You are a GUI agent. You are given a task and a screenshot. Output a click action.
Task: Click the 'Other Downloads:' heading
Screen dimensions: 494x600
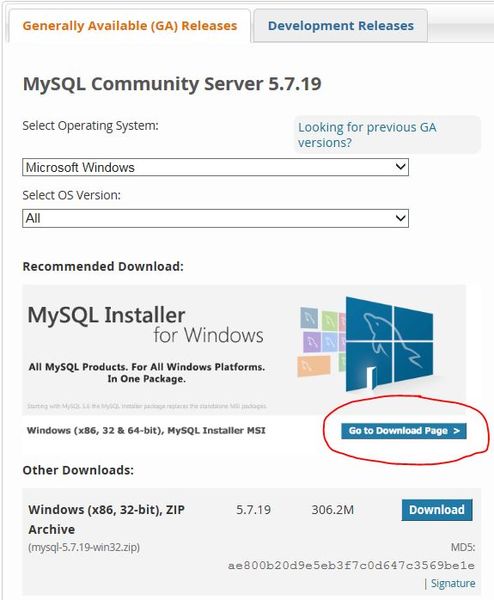point(78,470)
